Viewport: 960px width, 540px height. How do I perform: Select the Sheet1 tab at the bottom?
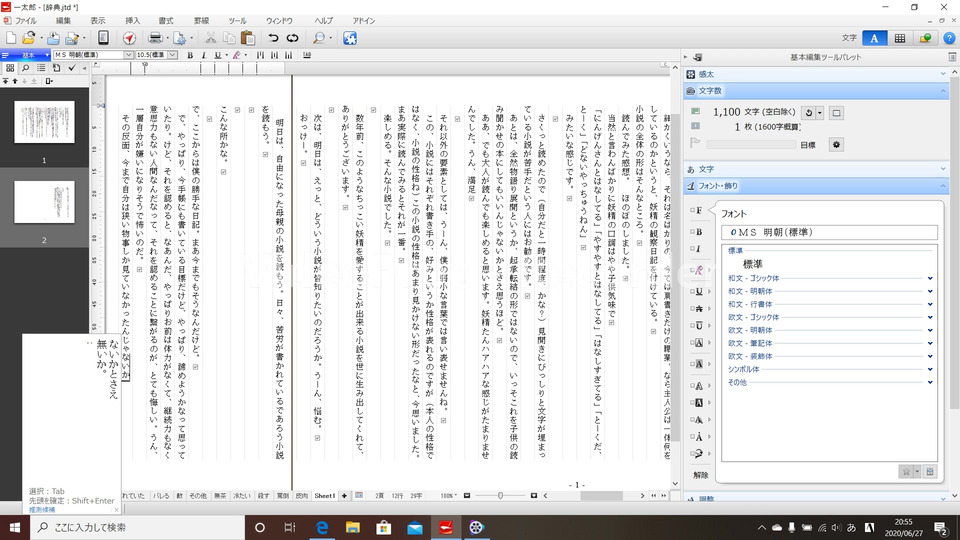click(x=324, y=496)
